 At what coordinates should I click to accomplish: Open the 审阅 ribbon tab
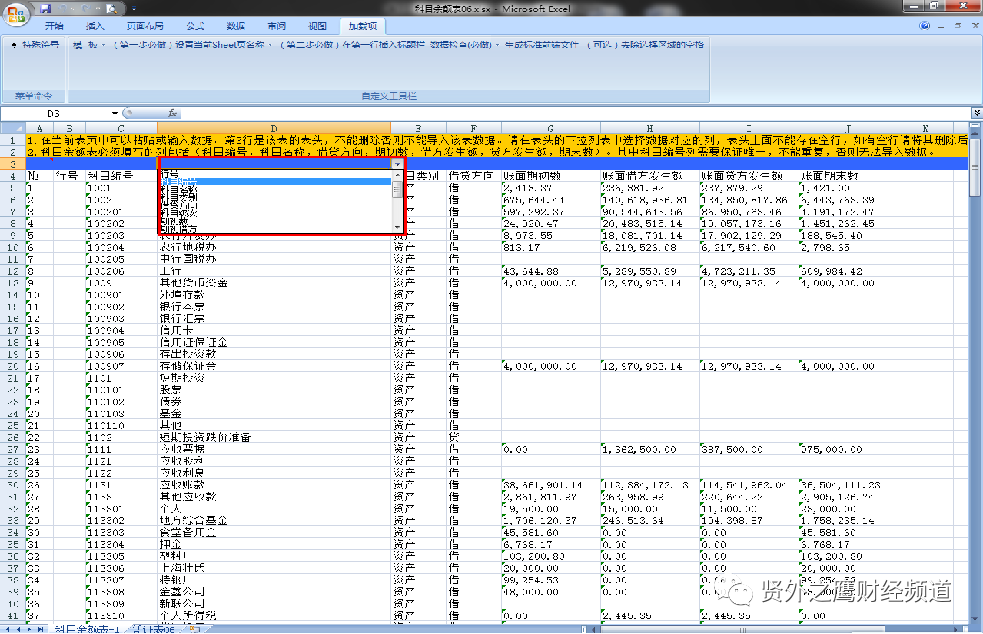pyautogui.click(x=276, y=26)
